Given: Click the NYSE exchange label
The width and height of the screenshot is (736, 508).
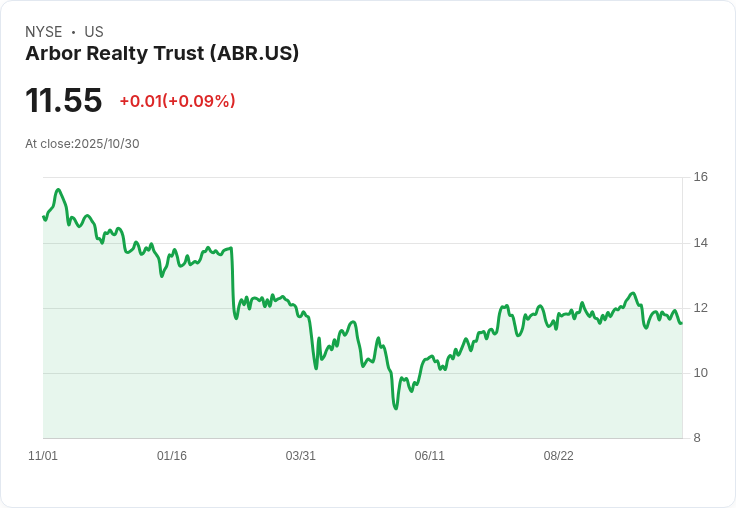Looking at the screenshot, I should point(43,32).
